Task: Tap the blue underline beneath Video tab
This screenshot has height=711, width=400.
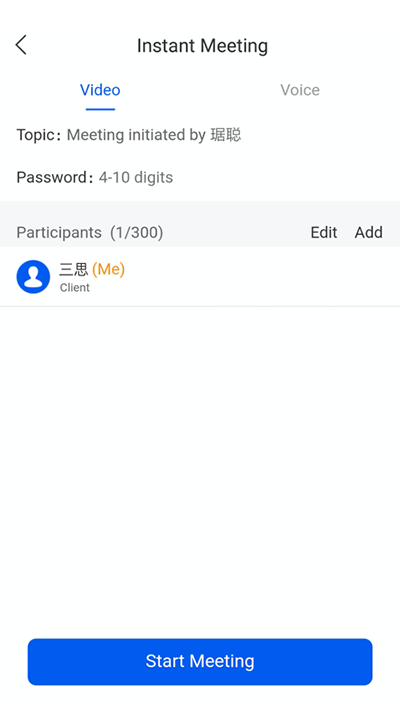Action: click(x=100, y=109)
